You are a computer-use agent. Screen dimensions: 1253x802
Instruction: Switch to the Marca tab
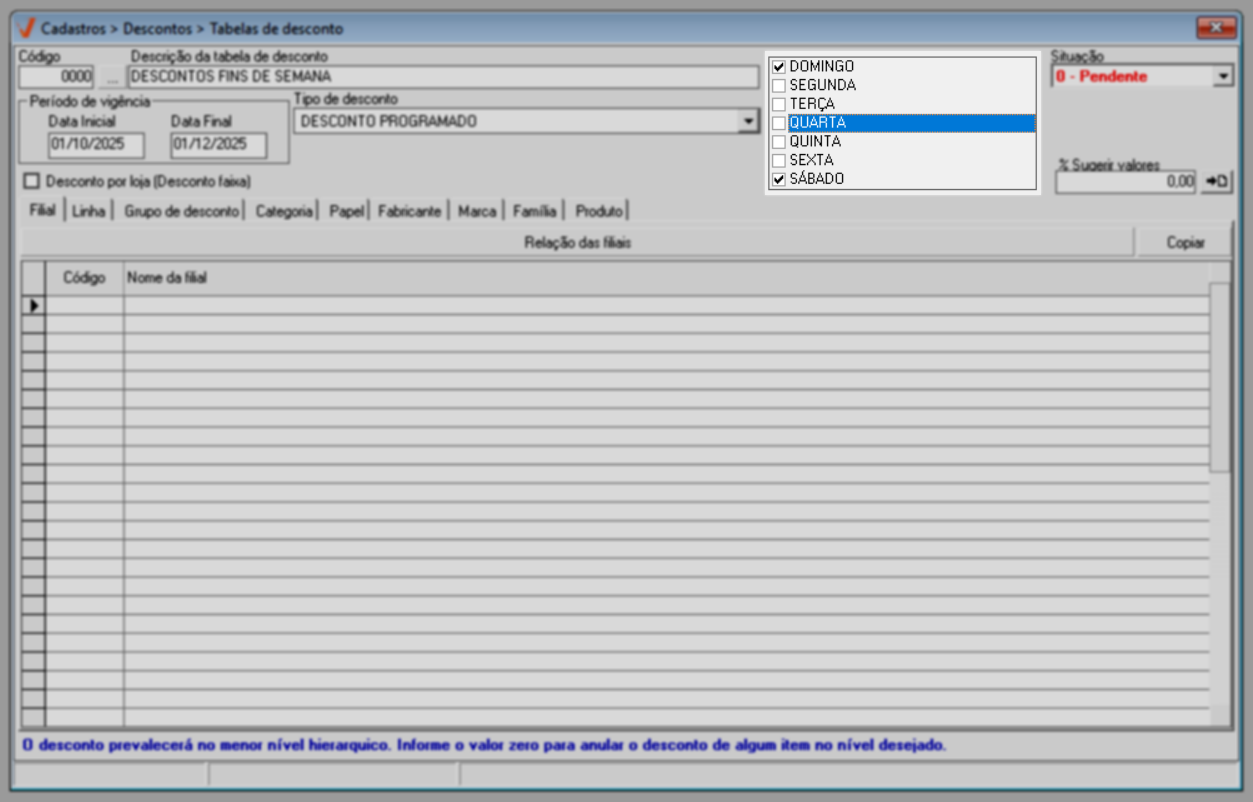477,211
